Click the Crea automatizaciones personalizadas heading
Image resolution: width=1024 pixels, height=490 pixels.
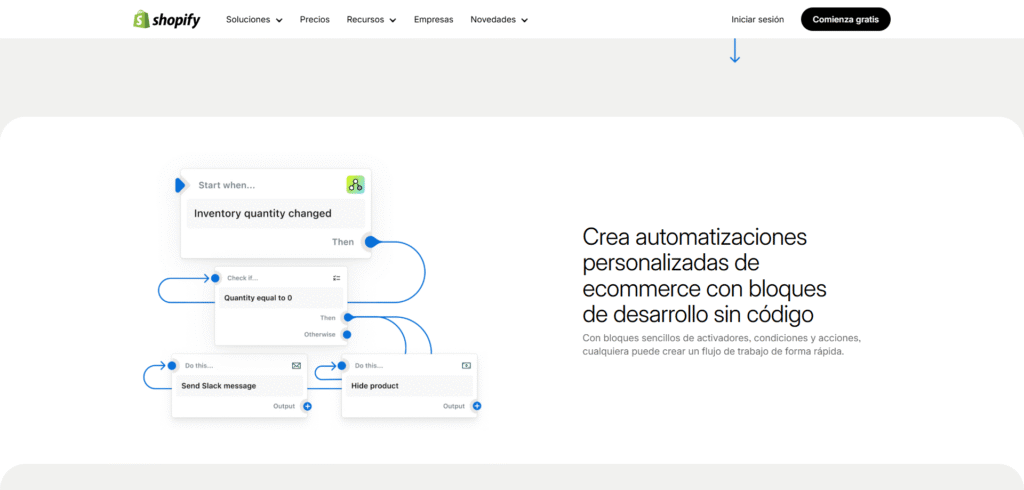(x=705, y=275)
